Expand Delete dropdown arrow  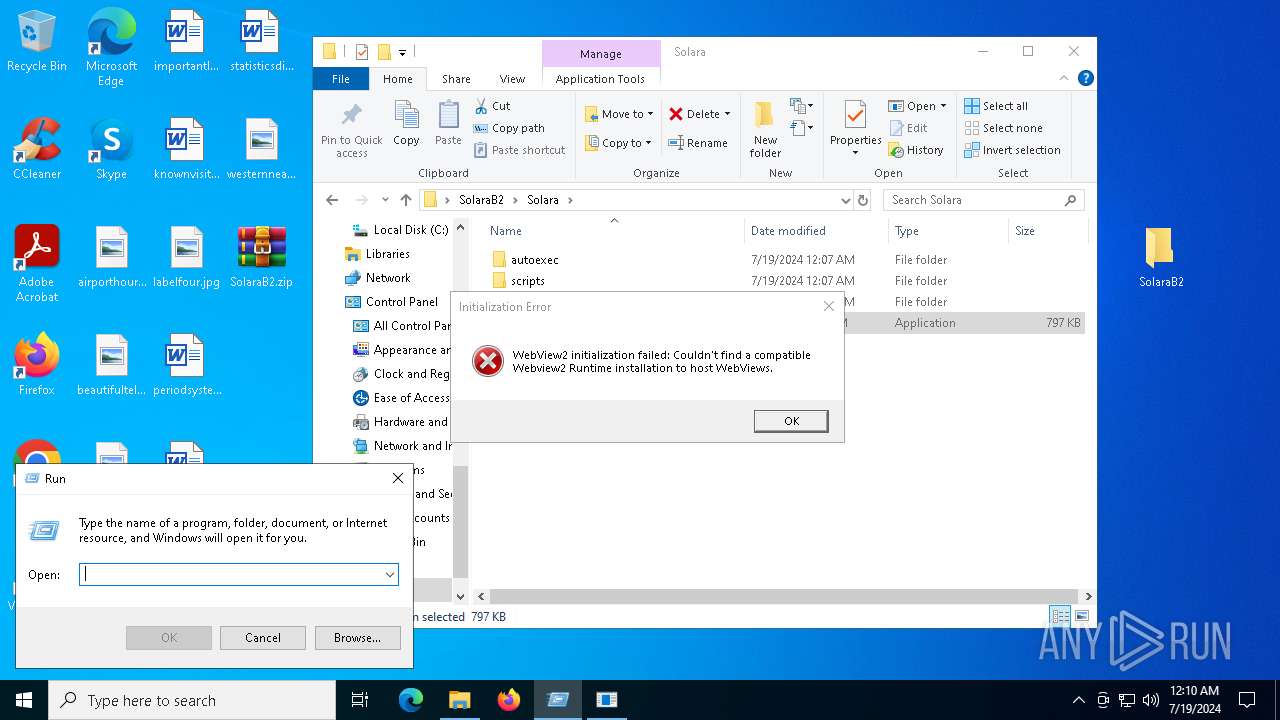[x=727, y=114]
